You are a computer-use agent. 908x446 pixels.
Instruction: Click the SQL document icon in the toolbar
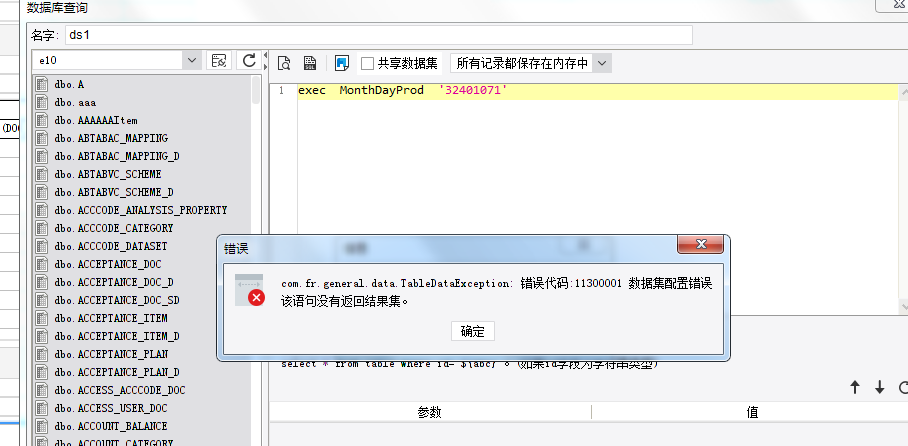coord(310,63)
